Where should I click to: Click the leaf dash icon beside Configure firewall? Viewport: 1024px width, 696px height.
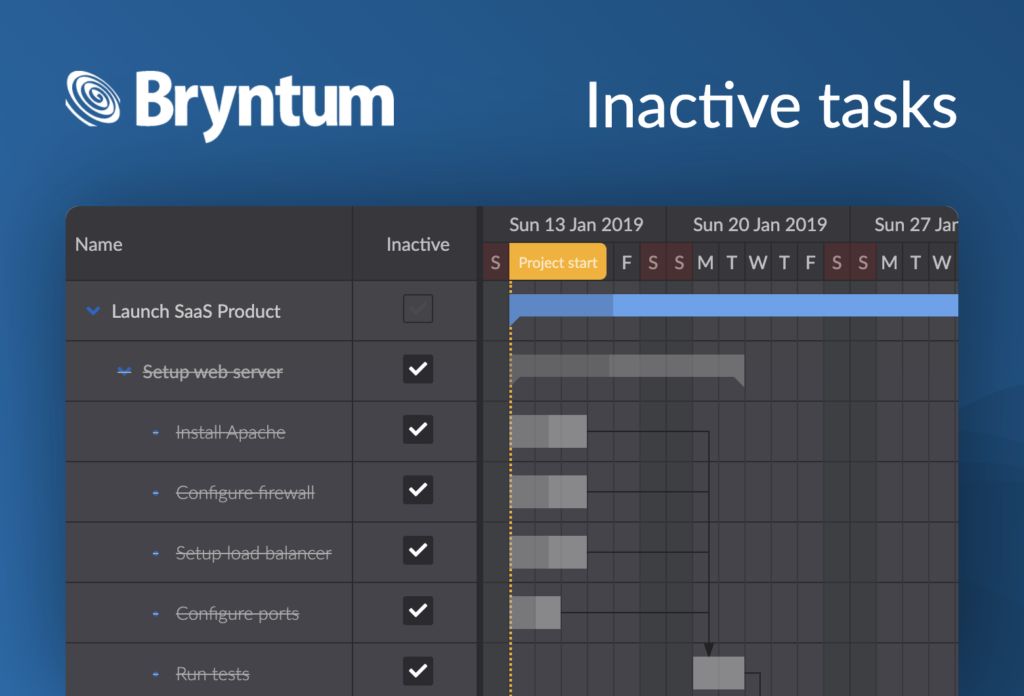(x=153, y=492)
